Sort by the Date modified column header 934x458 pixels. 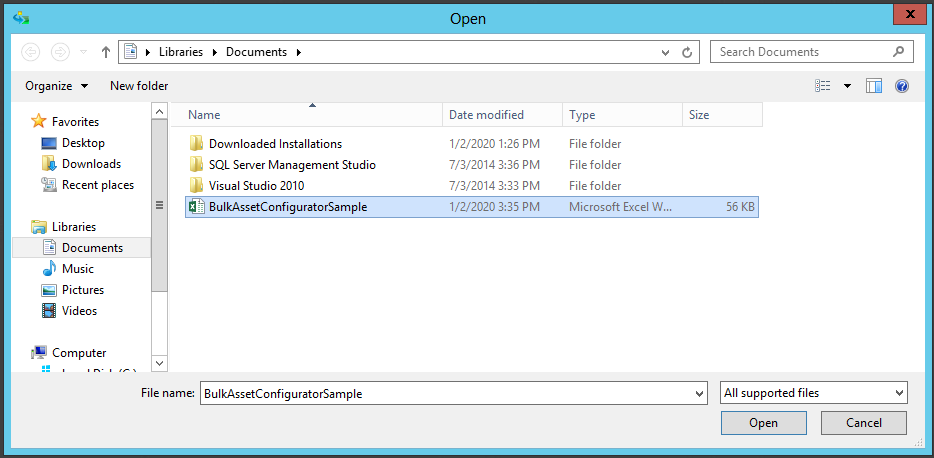(487, 115)
